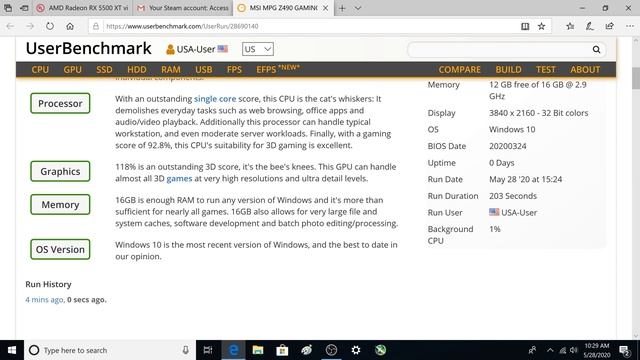Open the favorites hub icon
Viewport: 640px width, 360px height.
click(570, 26)
